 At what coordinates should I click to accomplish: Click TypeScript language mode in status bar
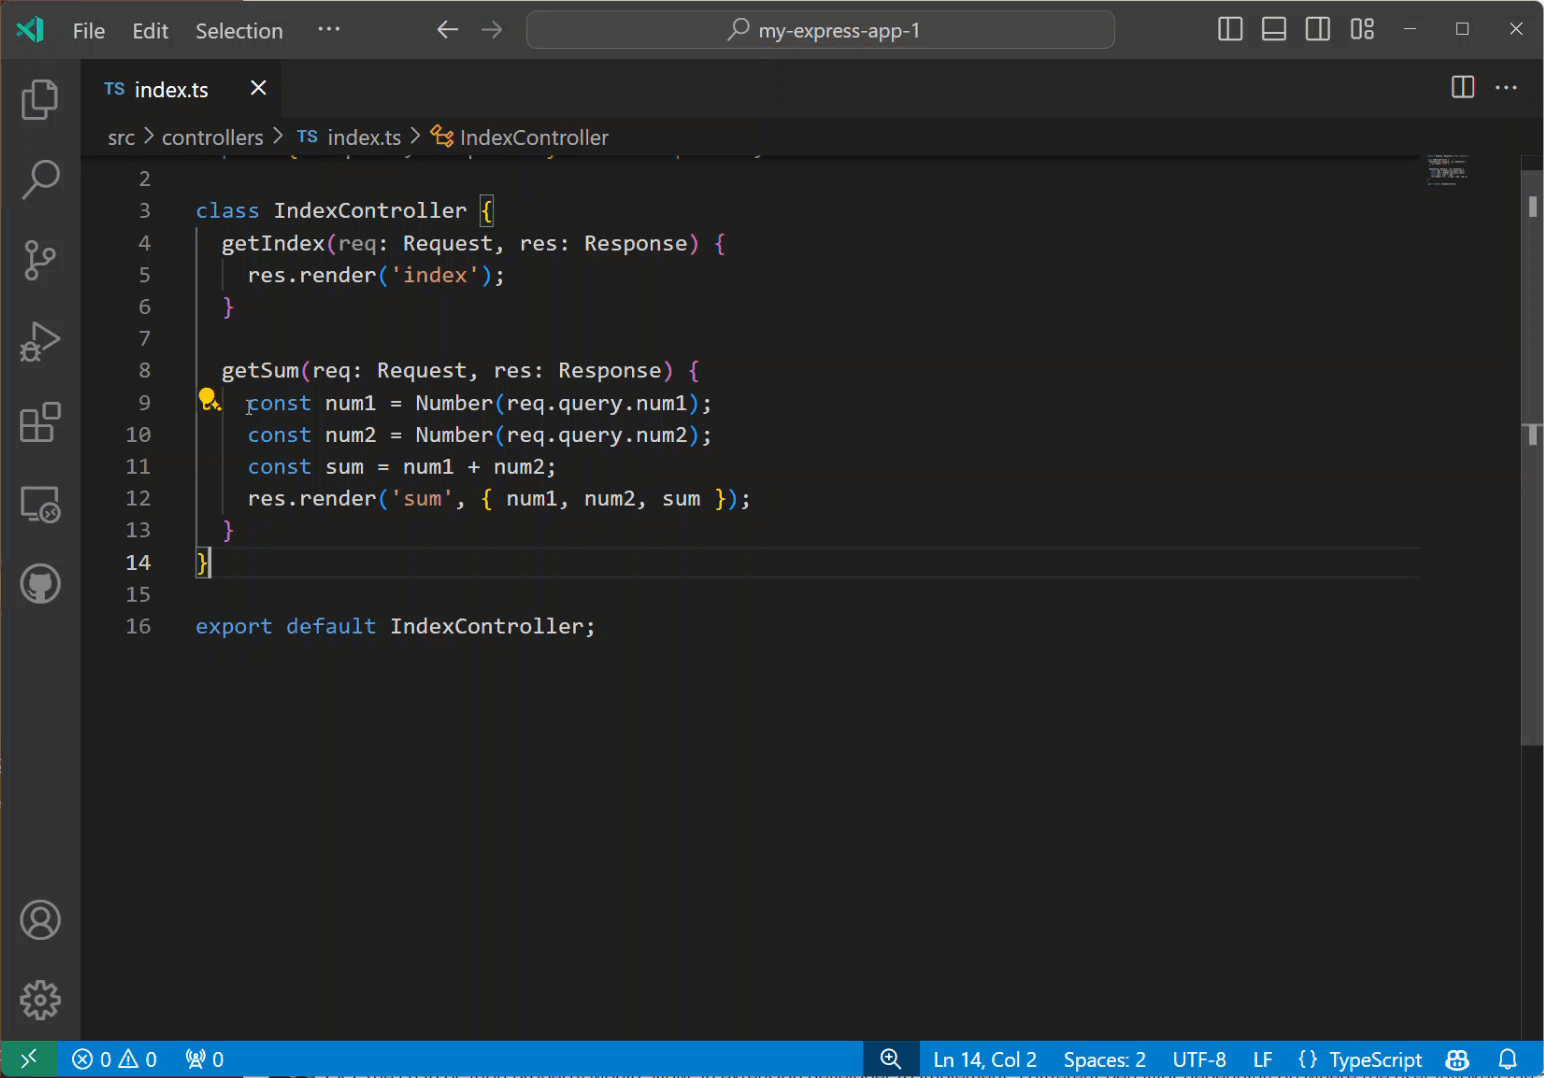coord(1375,1058)
